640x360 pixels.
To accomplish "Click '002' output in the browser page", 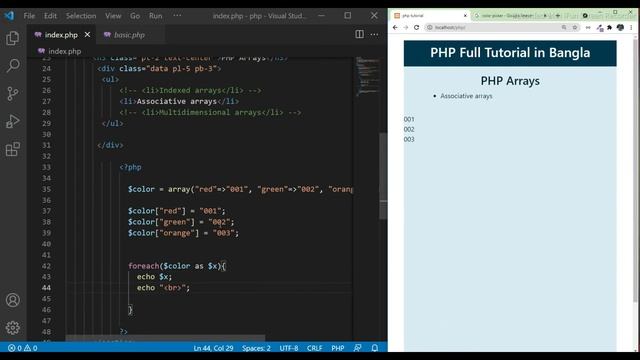I will point(409,129).
